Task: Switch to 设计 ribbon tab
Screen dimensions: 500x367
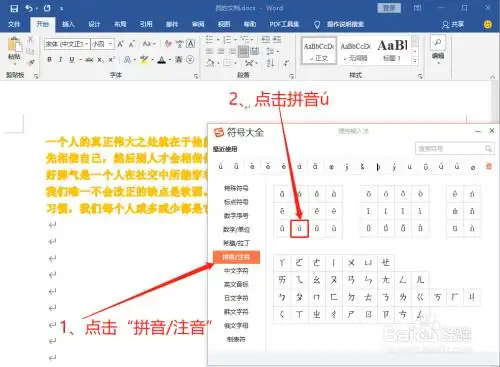Action: [x=94, y=24]
